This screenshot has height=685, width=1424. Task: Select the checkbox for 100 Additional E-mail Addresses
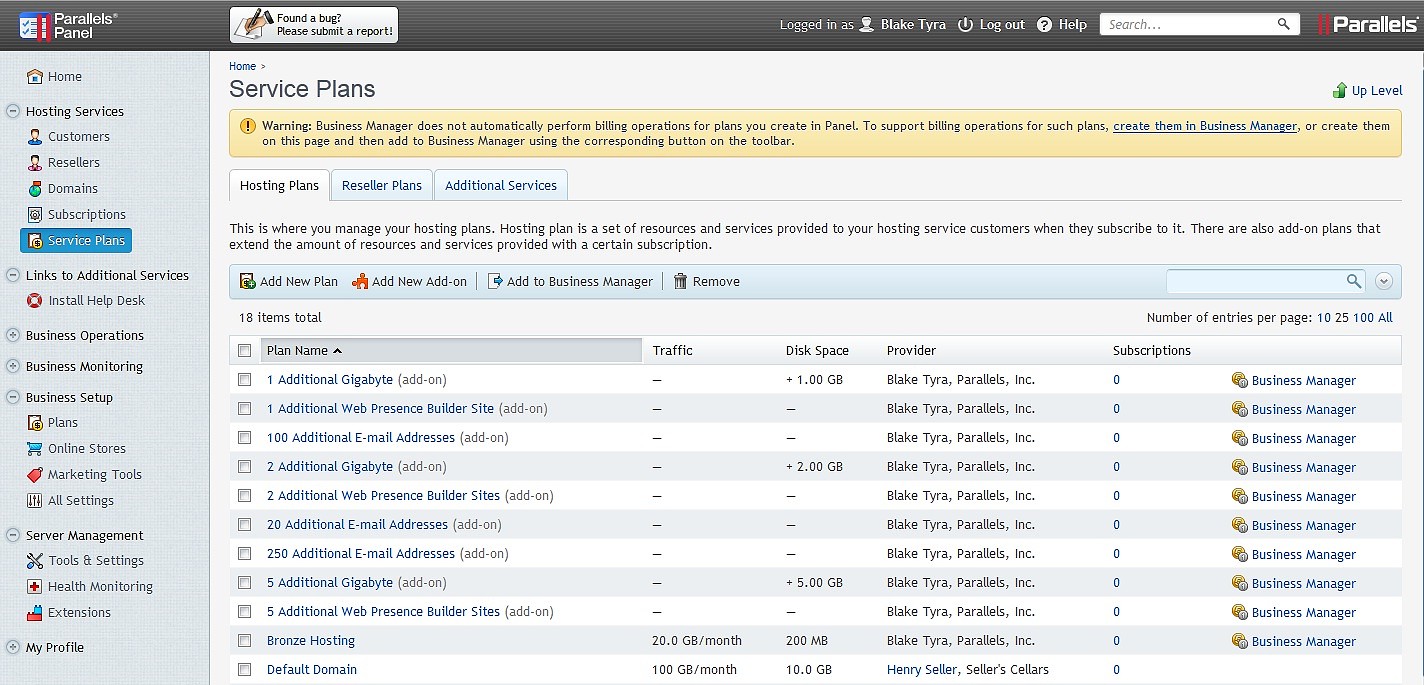tap(245, 437)
